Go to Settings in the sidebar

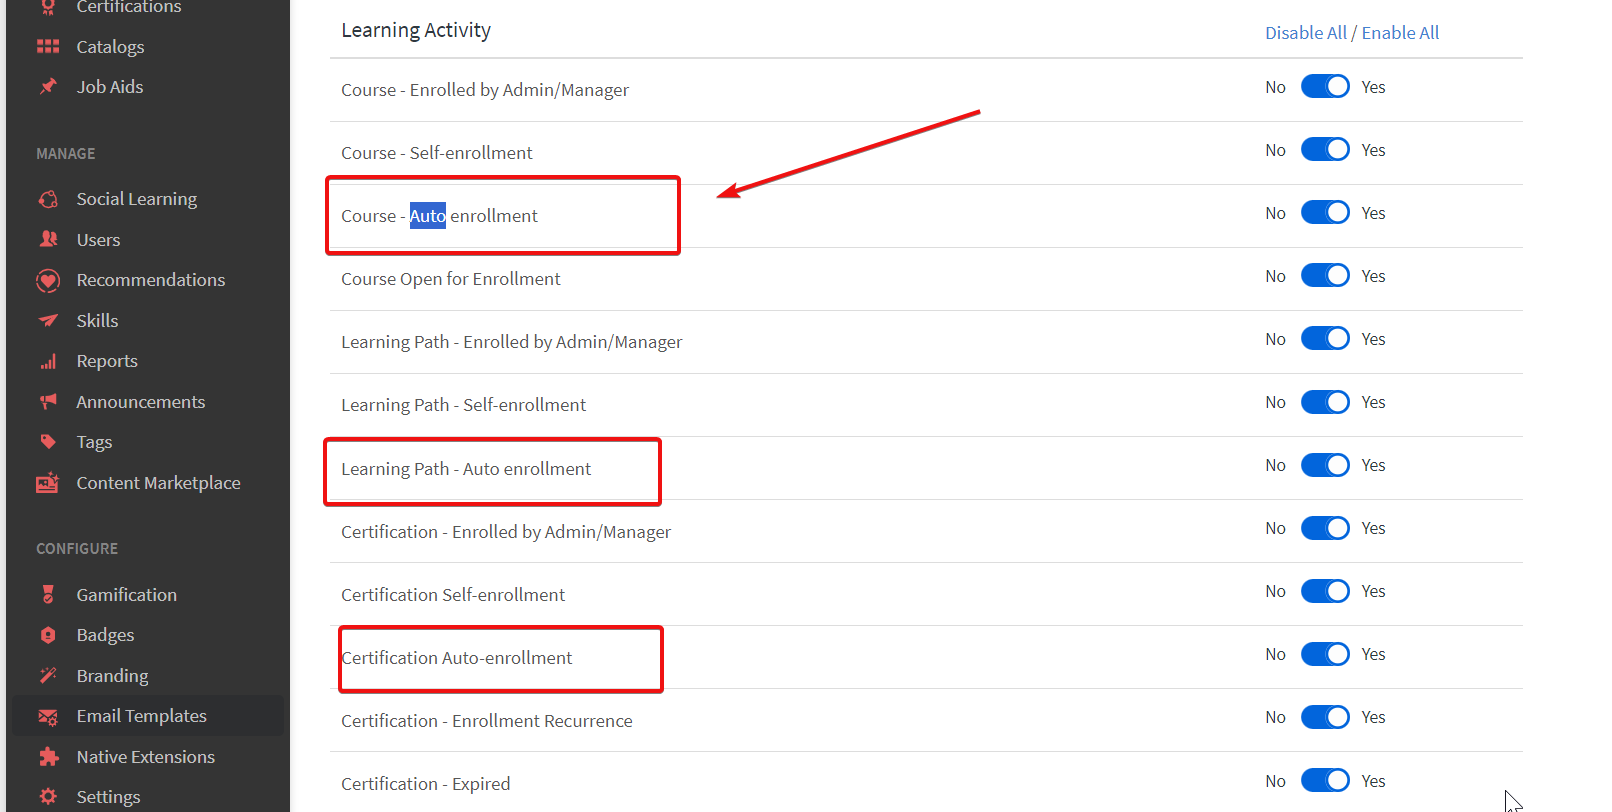pyautogui.click(x=108, y=797)
